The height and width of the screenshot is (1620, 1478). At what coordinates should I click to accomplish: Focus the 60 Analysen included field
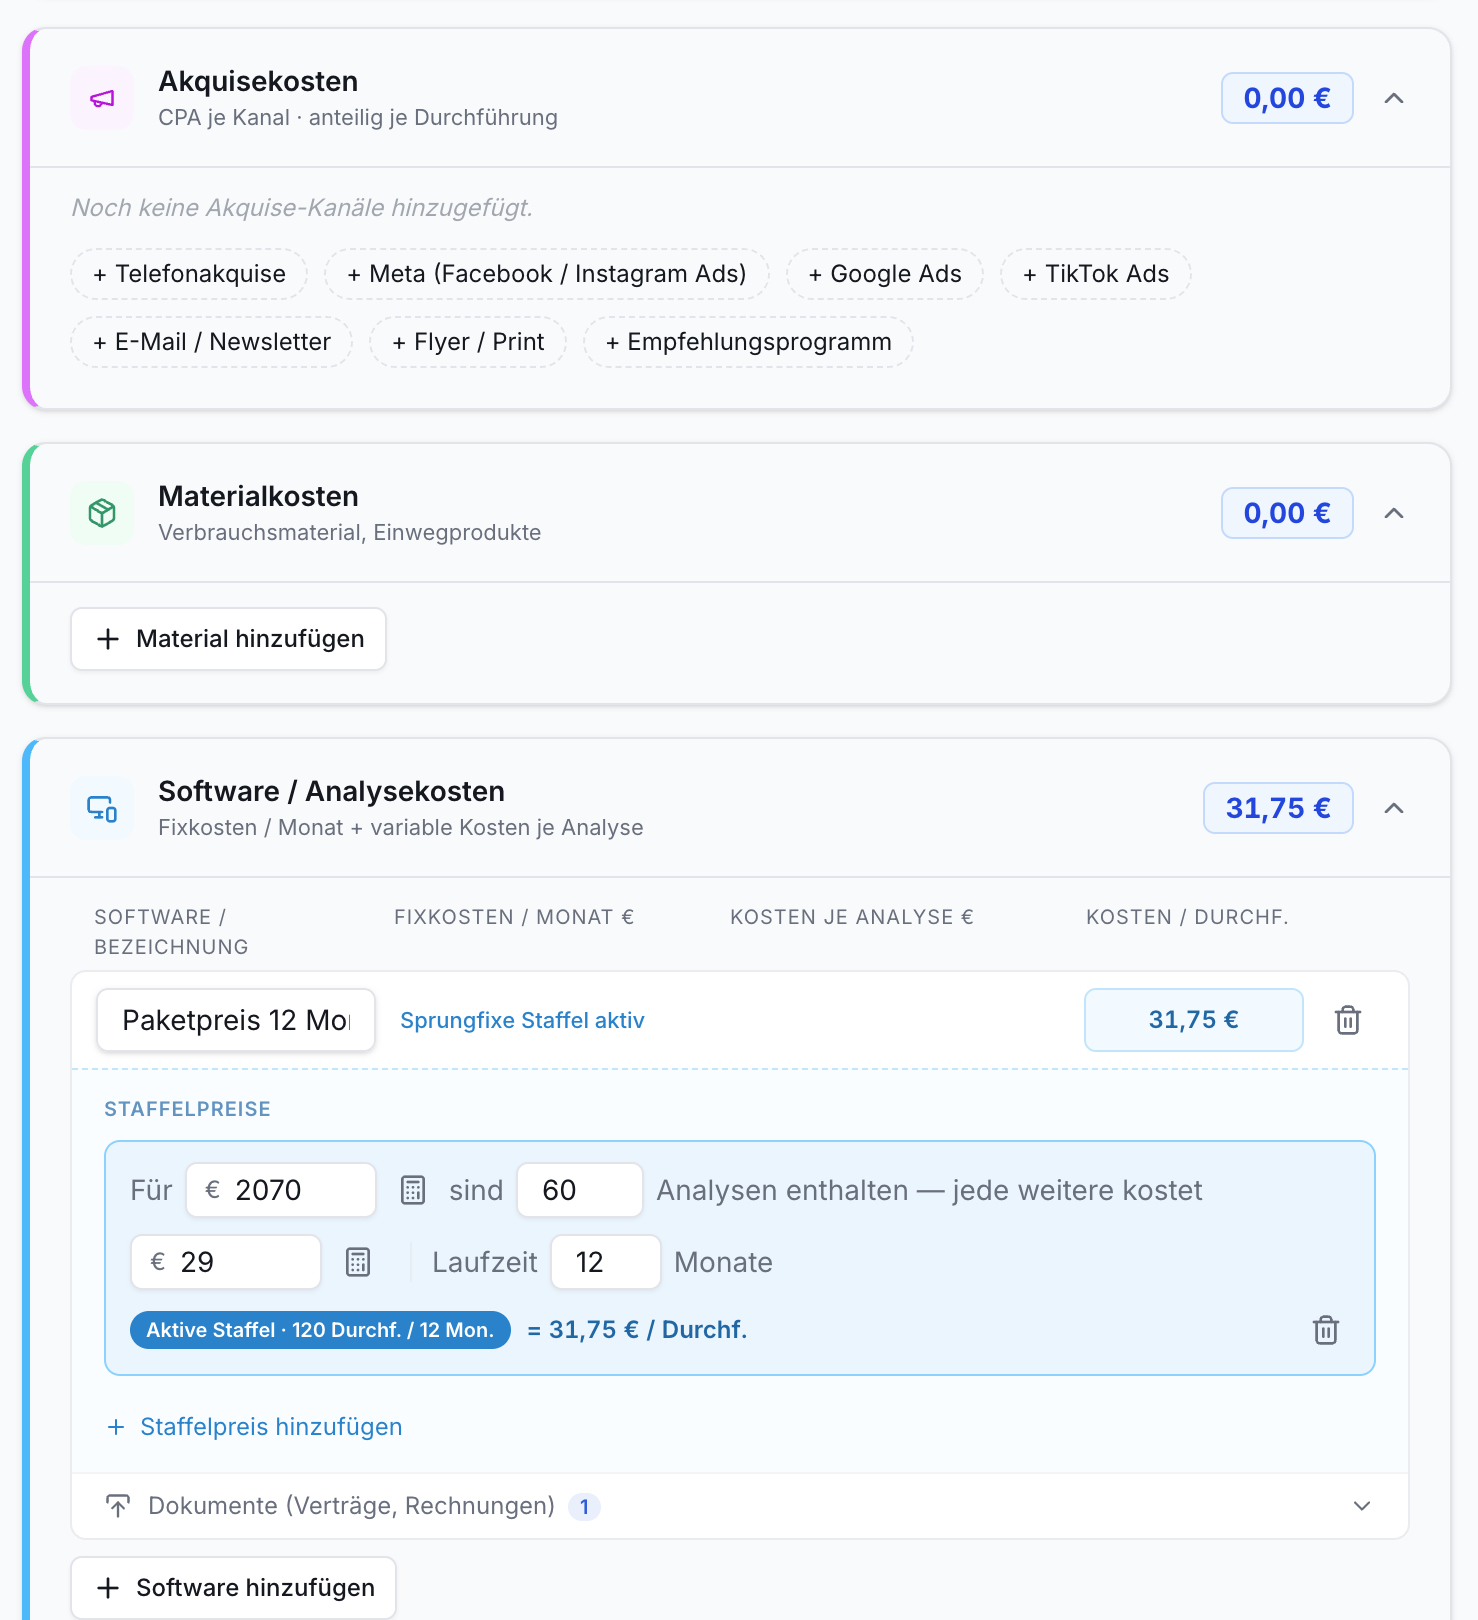coord(580,1190)
